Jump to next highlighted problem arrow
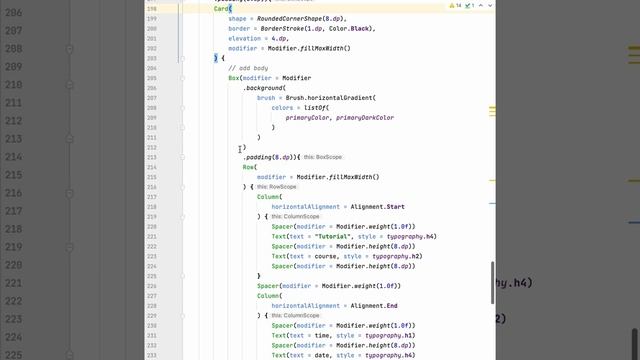Image resolution: width=640 pixels, height=360 pixels. coord(490,6)
